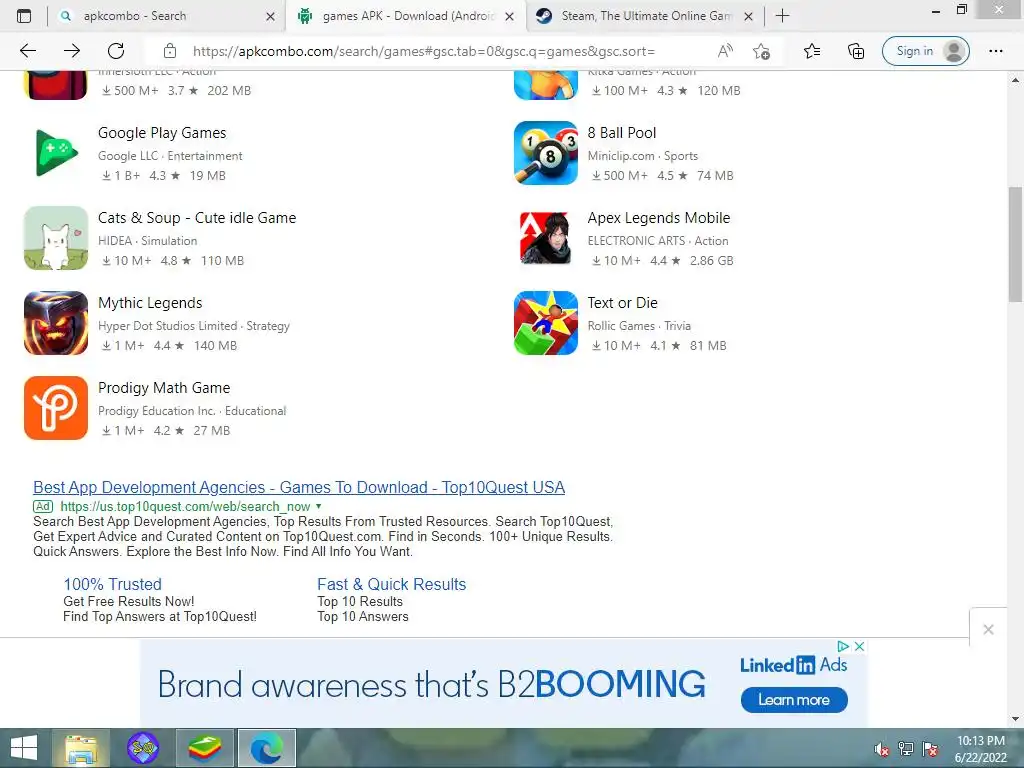The image size is (1024, 768).
Task: Click scrollbar up arrow
Action: 1015,80
